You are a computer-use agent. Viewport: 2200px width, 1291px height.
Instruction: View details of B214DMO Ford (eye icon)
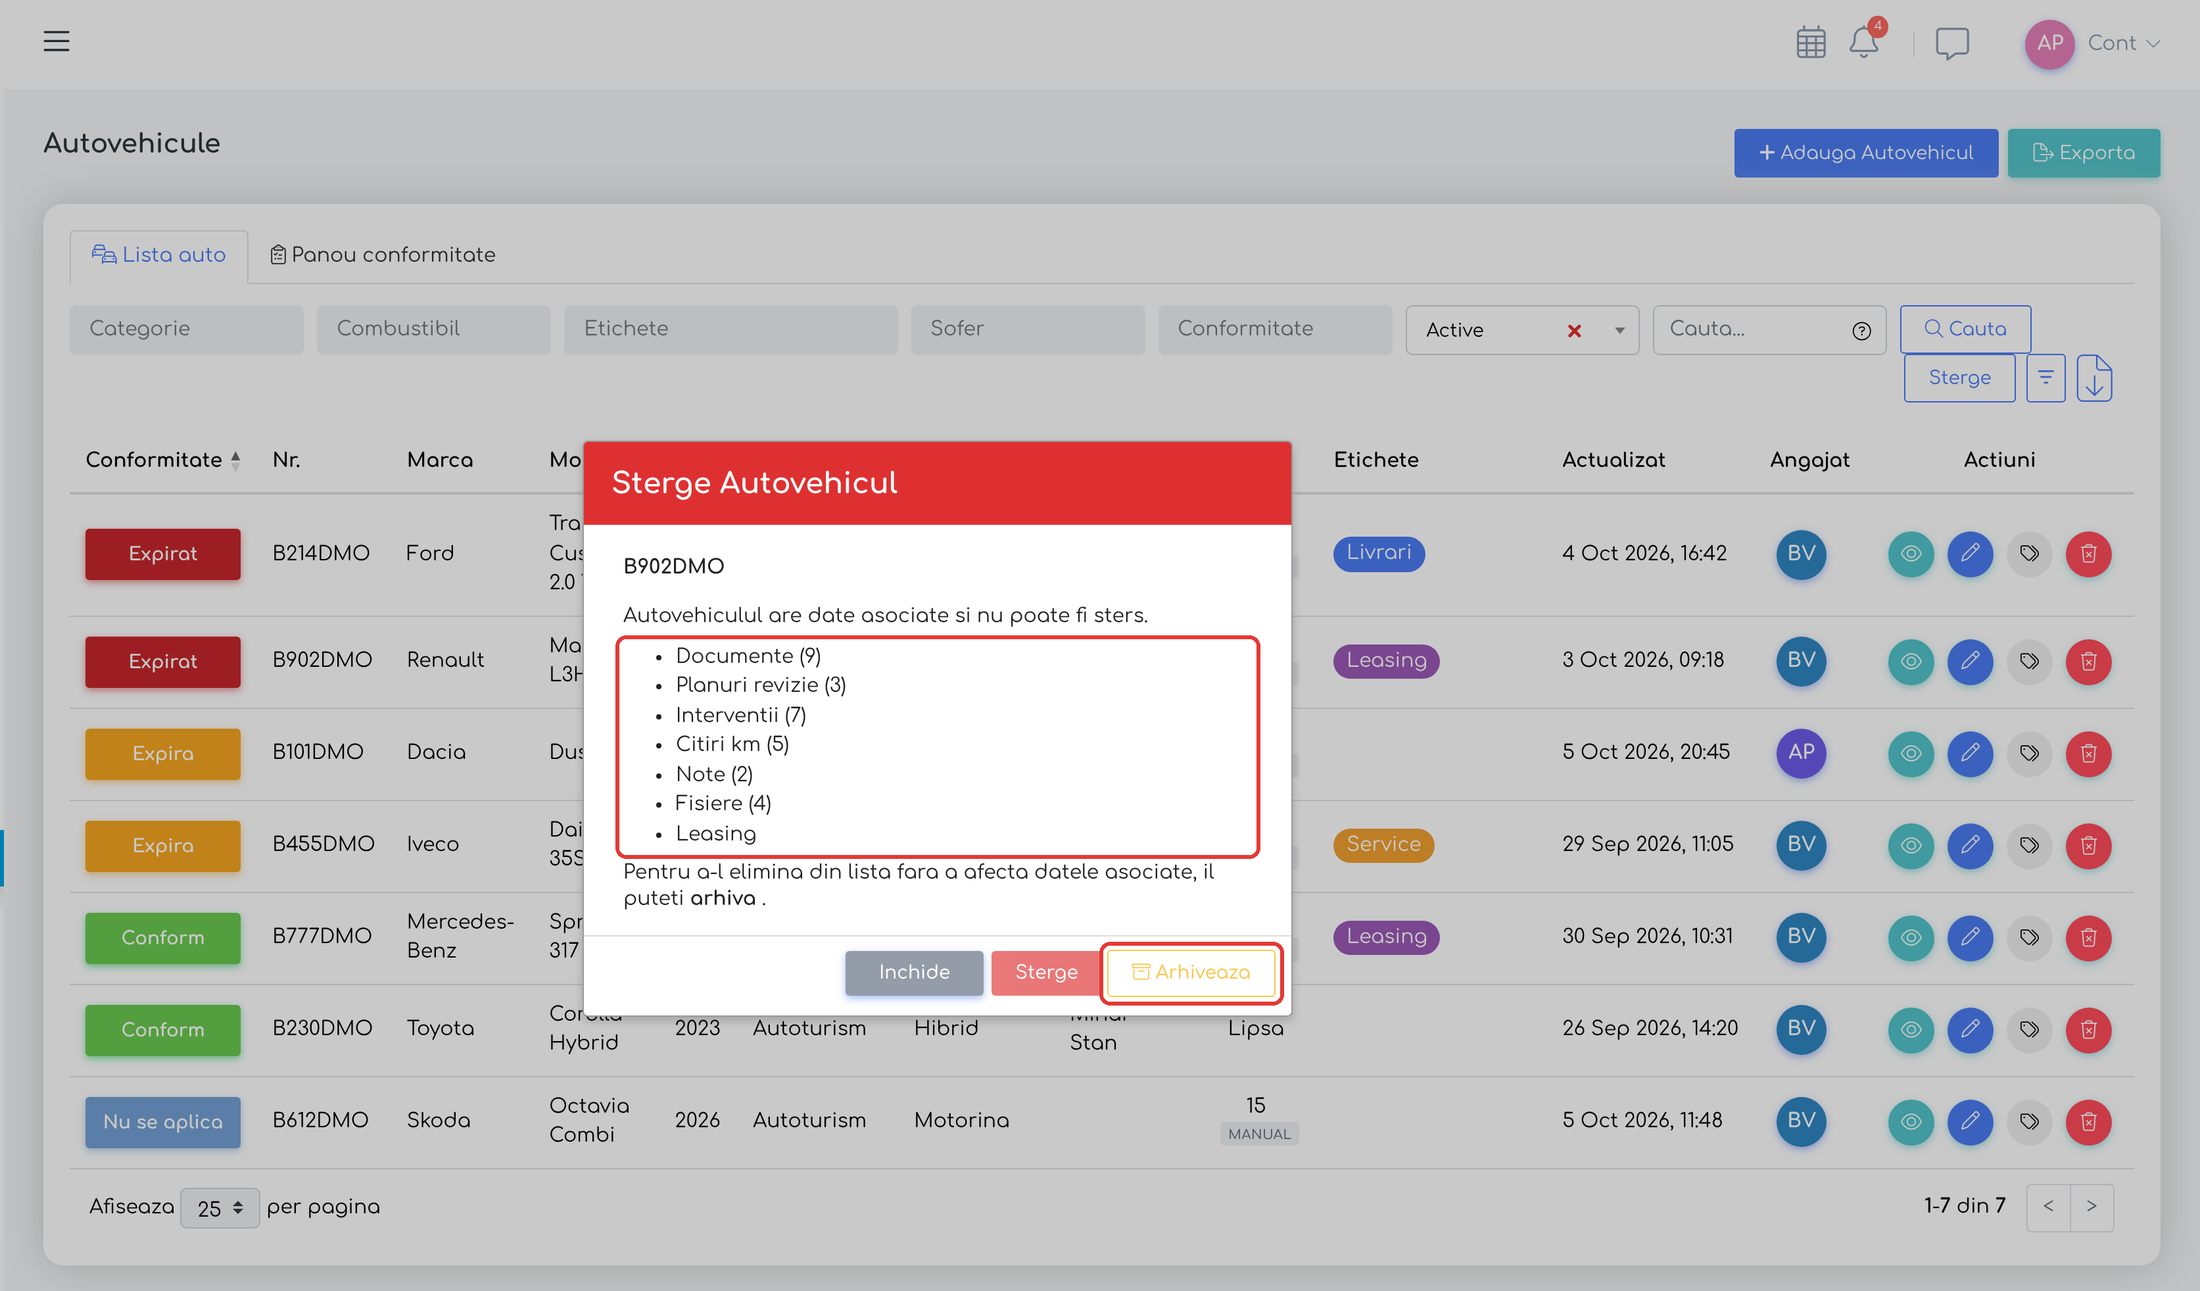point(1911,554)
